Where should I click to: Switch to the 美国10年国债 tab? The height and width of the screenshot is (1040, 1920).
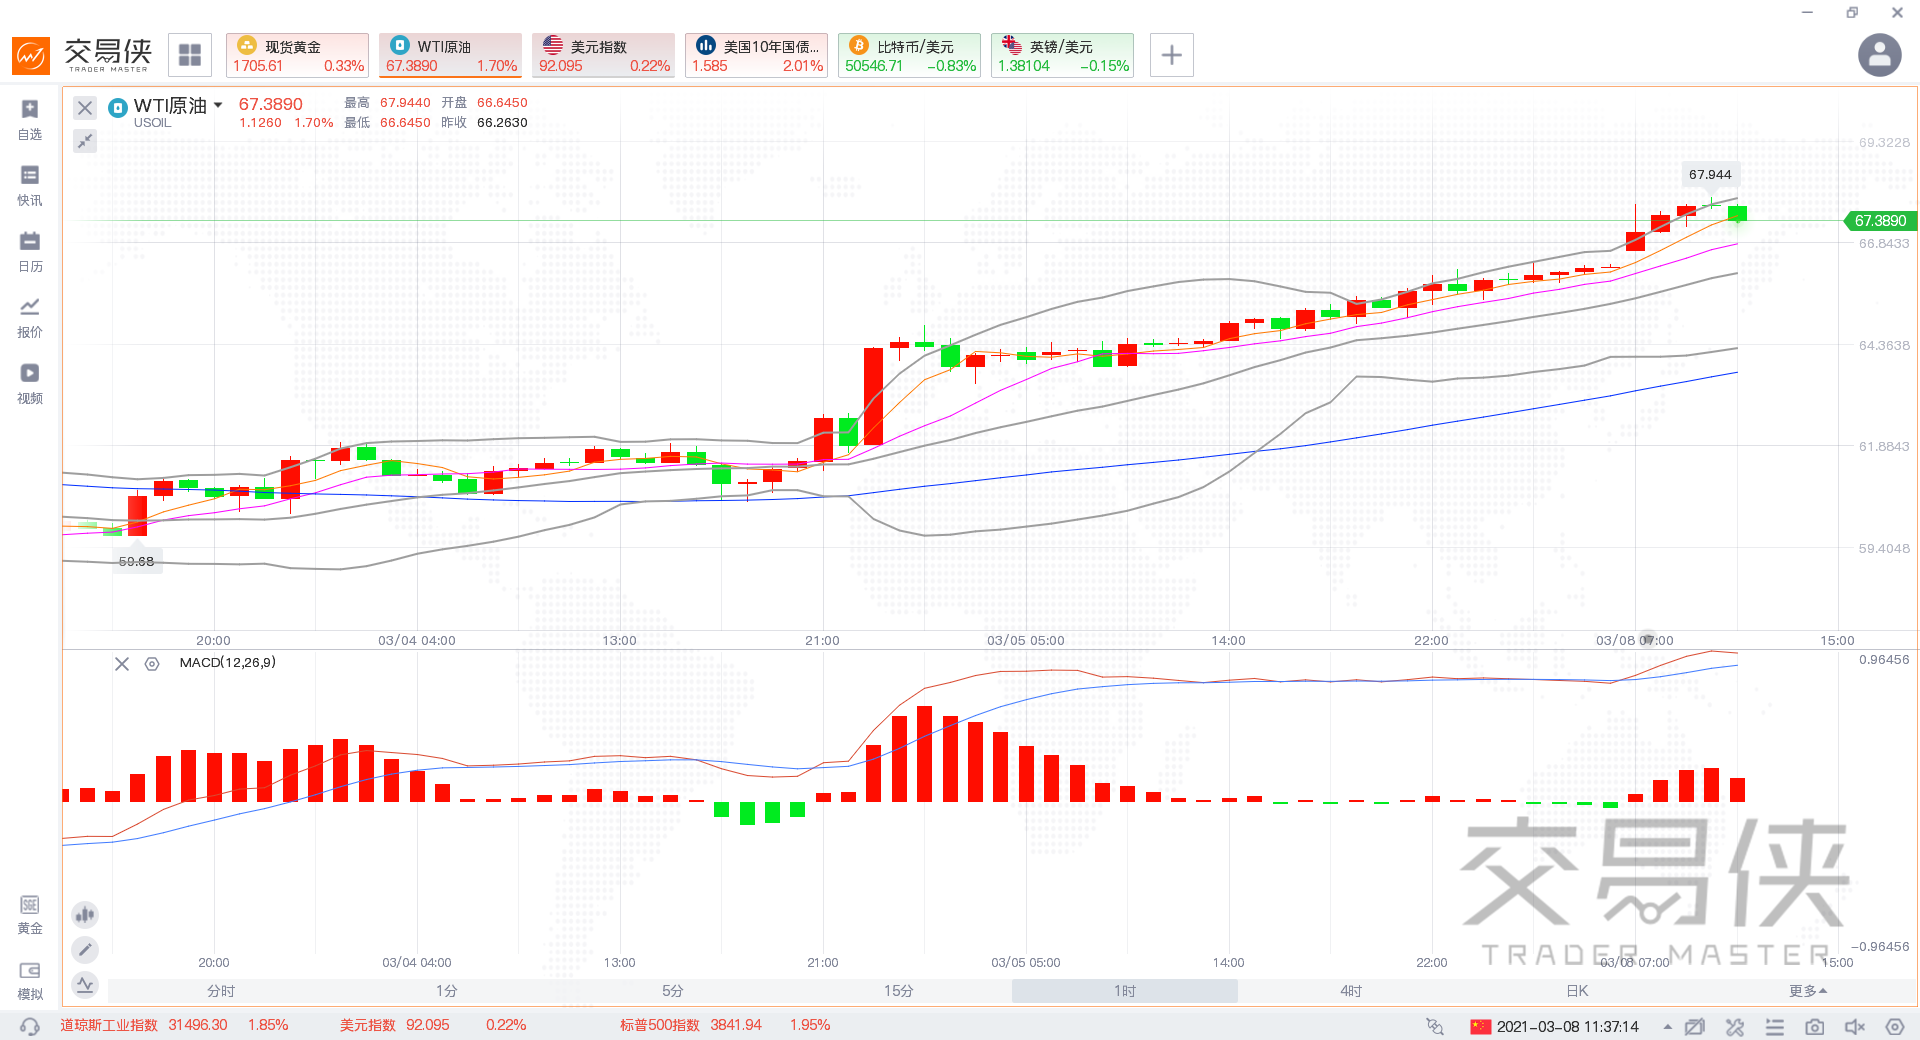tap(756, 55)
